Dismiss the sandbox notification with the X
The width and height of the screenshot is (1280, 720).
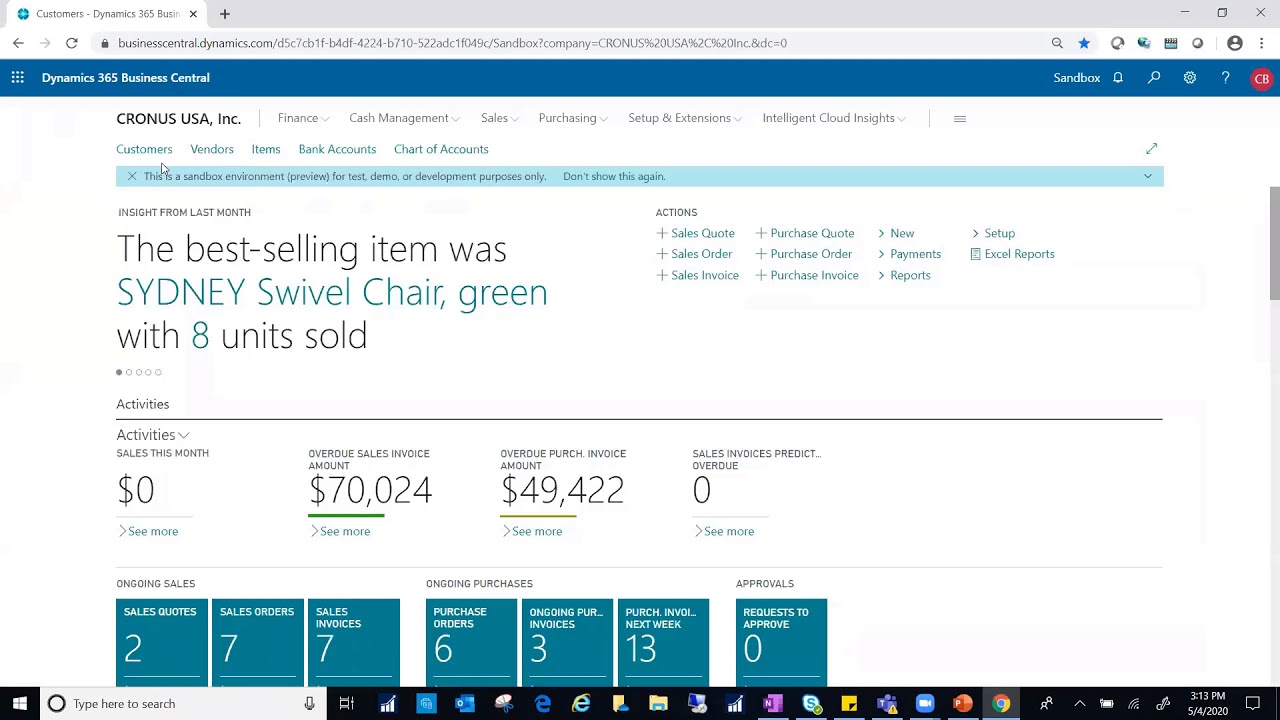tap(131, 176)
